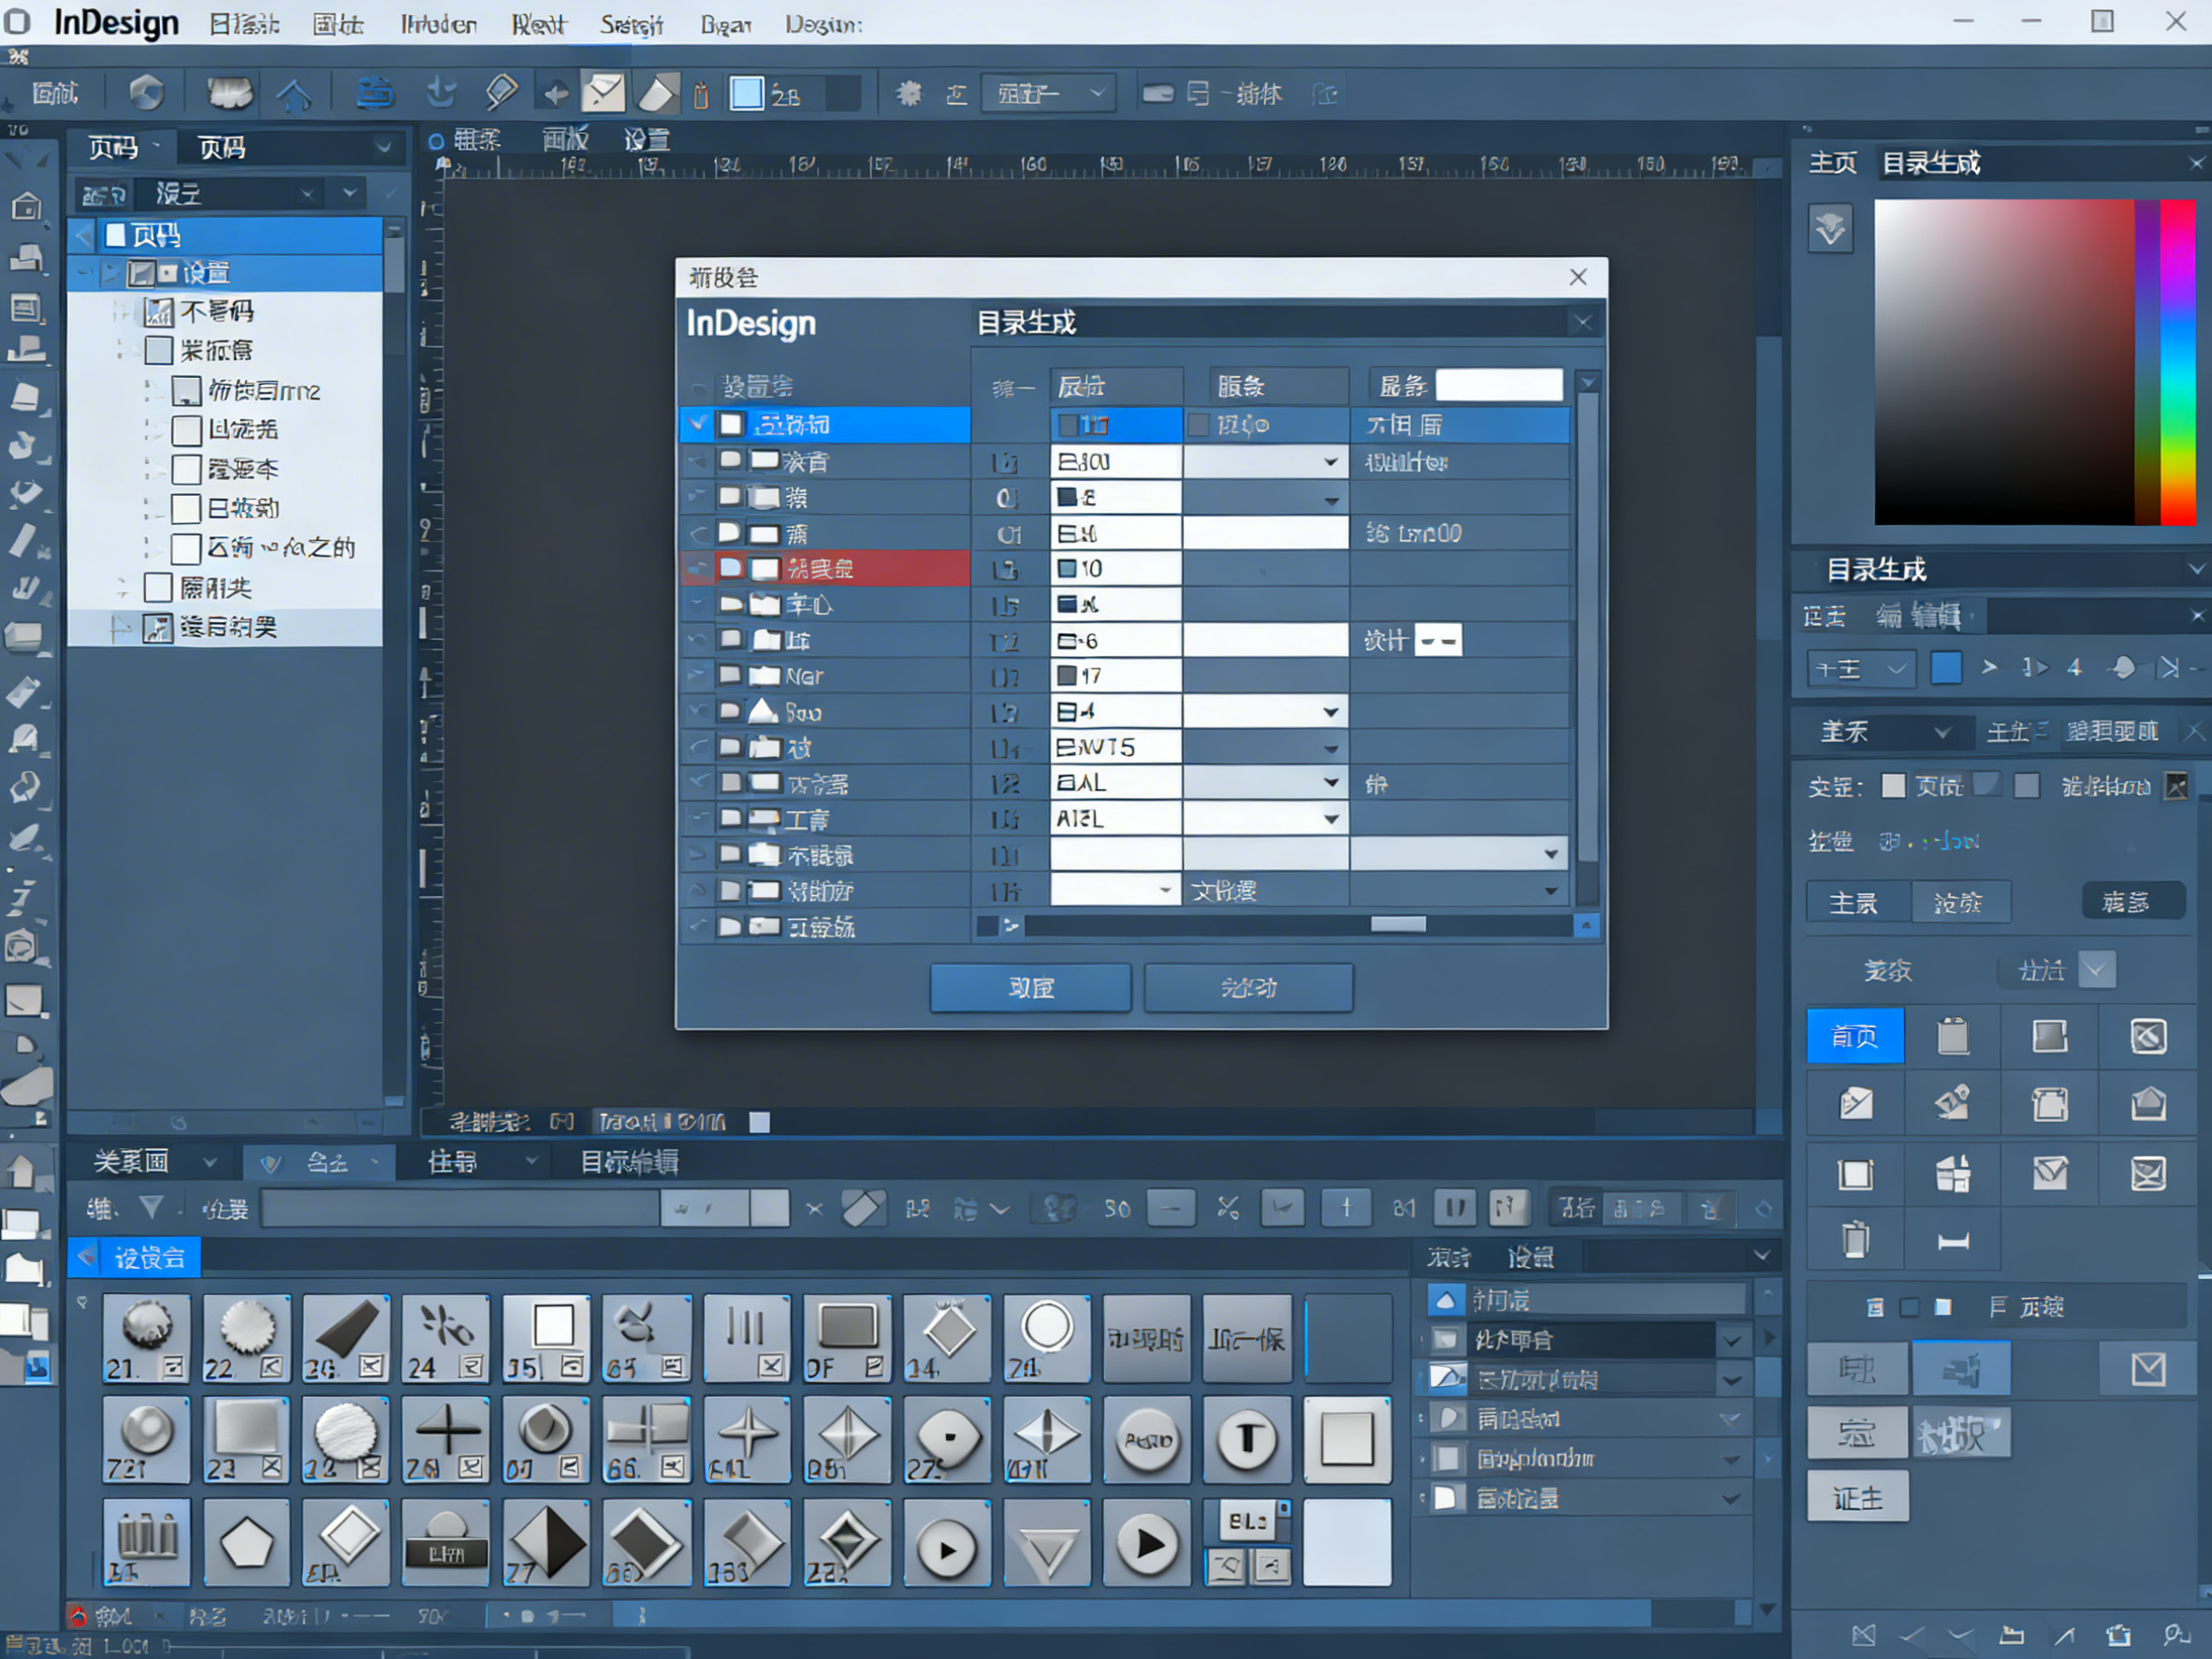Switch to the 目标编辑 tab
Image resolution: width=2212 pixels, height=1659 pixels.
[x=629, y=1162]
